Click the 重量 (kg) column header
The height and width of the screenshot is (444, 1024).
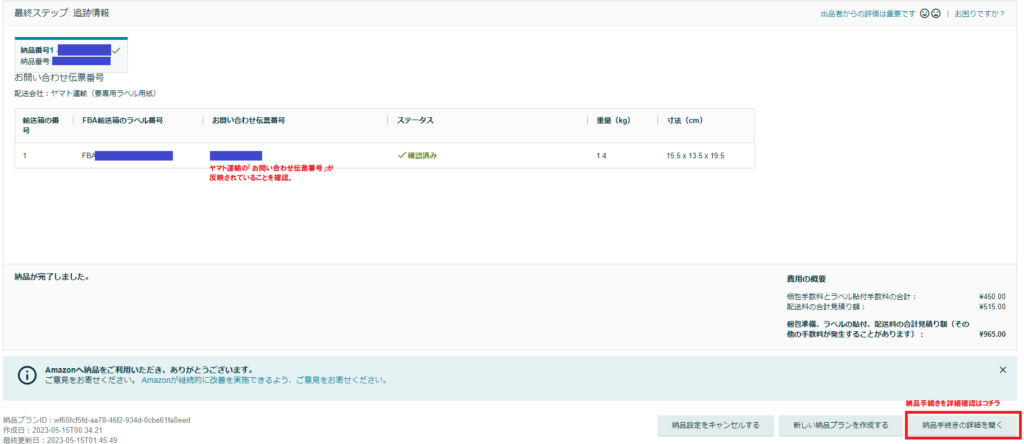(x=614, y=121)
